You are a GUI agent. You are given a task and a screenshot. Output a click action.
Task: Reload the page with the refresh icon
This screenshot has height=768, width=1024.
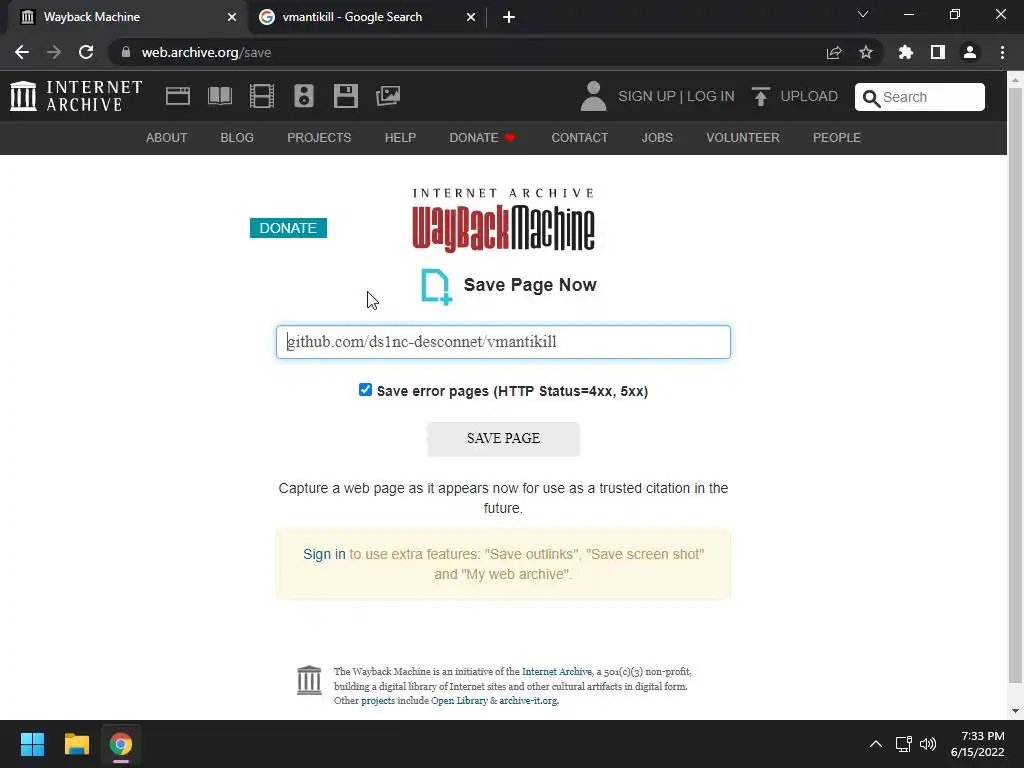tap(86, 52)
